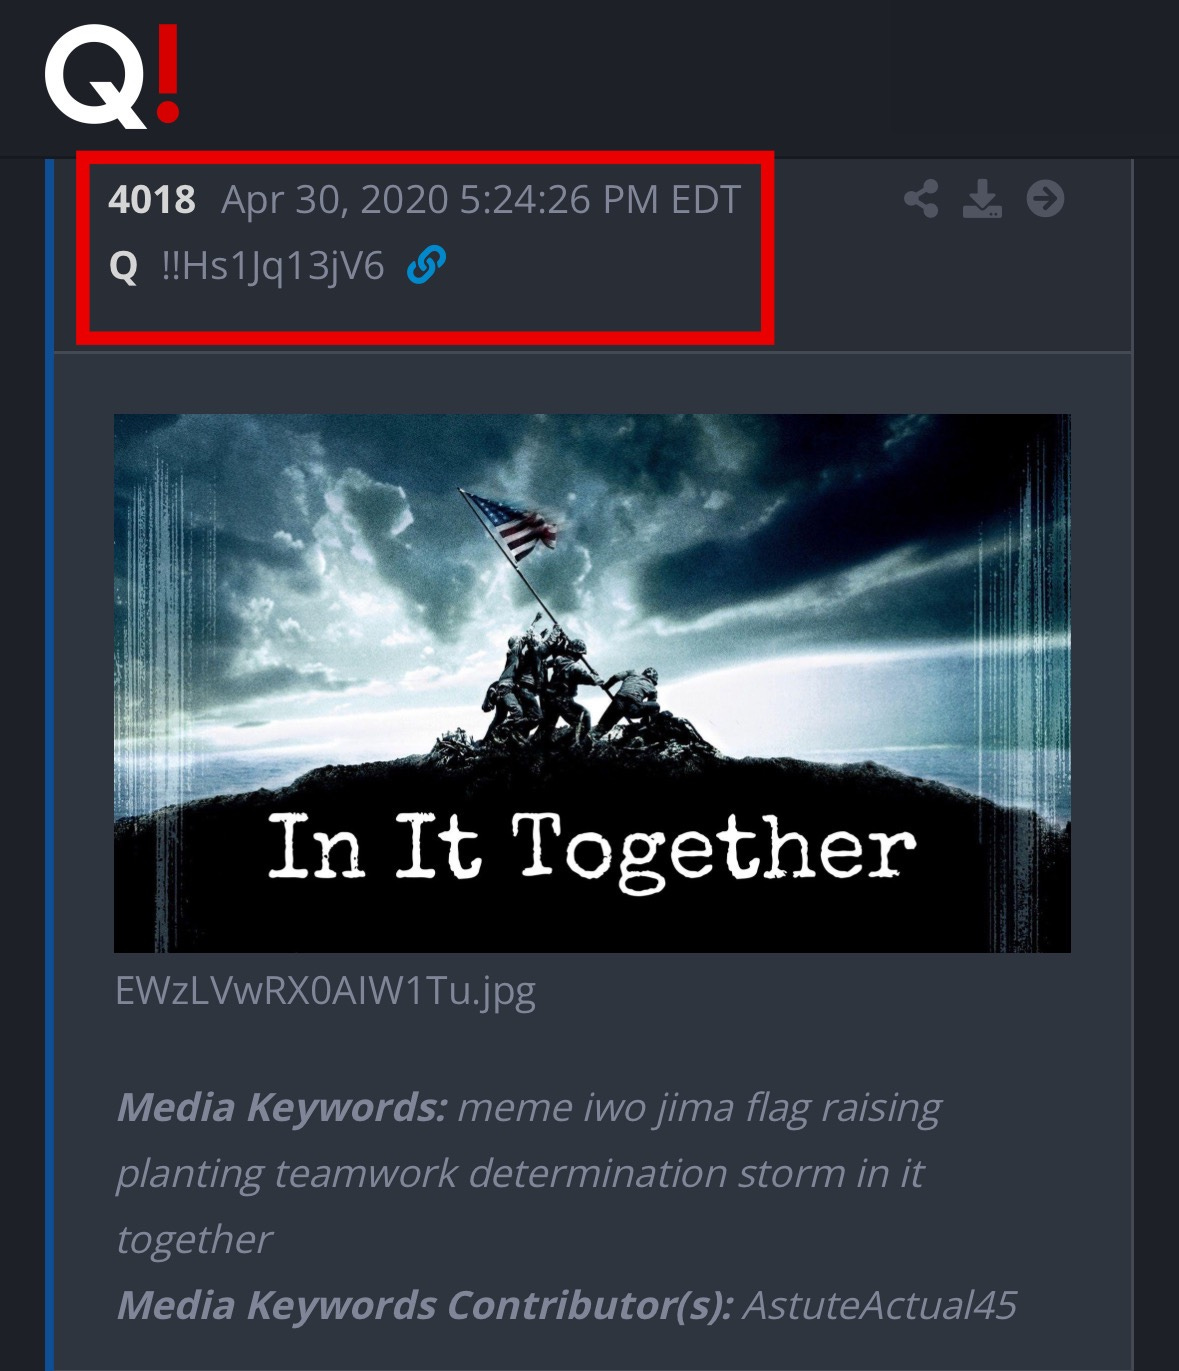
Task: Click the bold Q author name
Action: 123,267
